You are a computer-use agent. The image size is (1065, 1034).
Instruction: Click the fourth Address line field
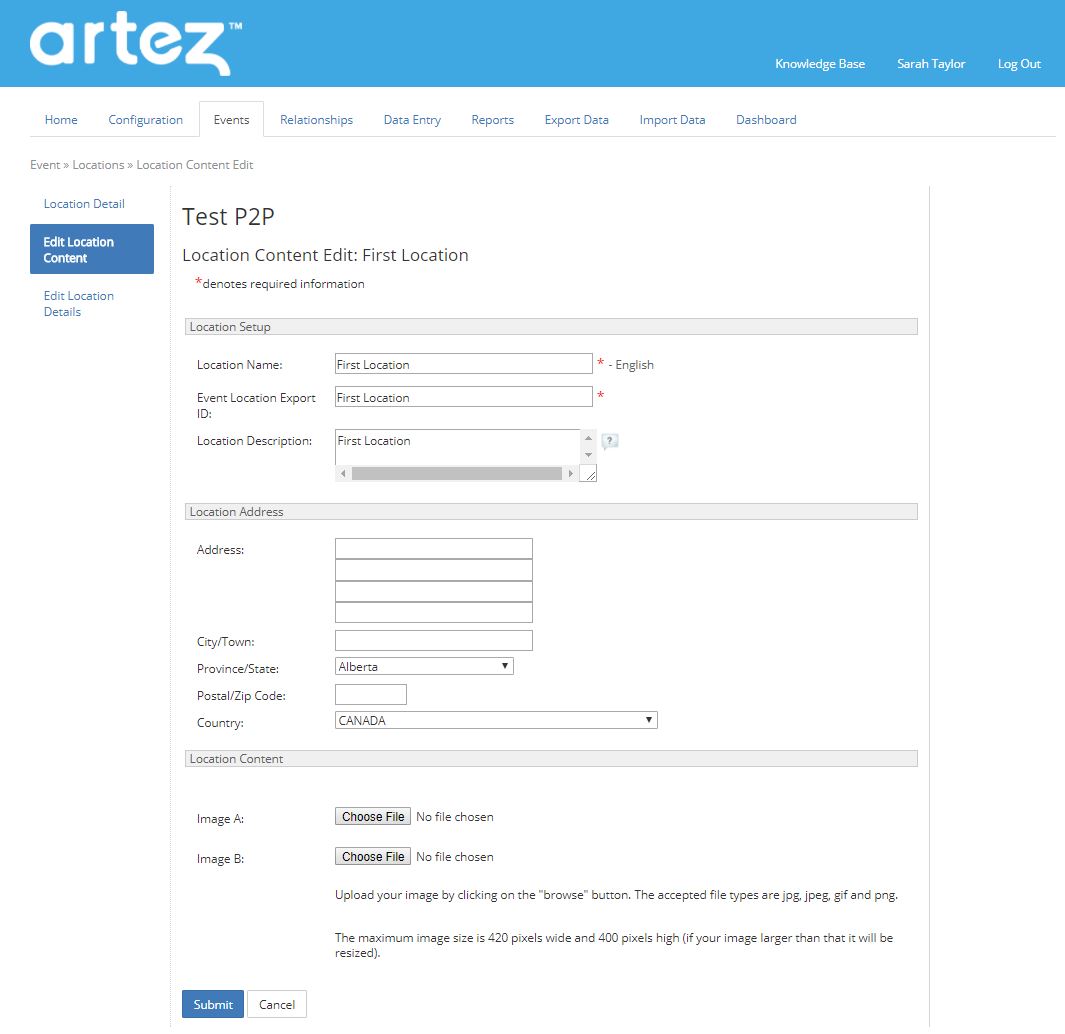434,612
